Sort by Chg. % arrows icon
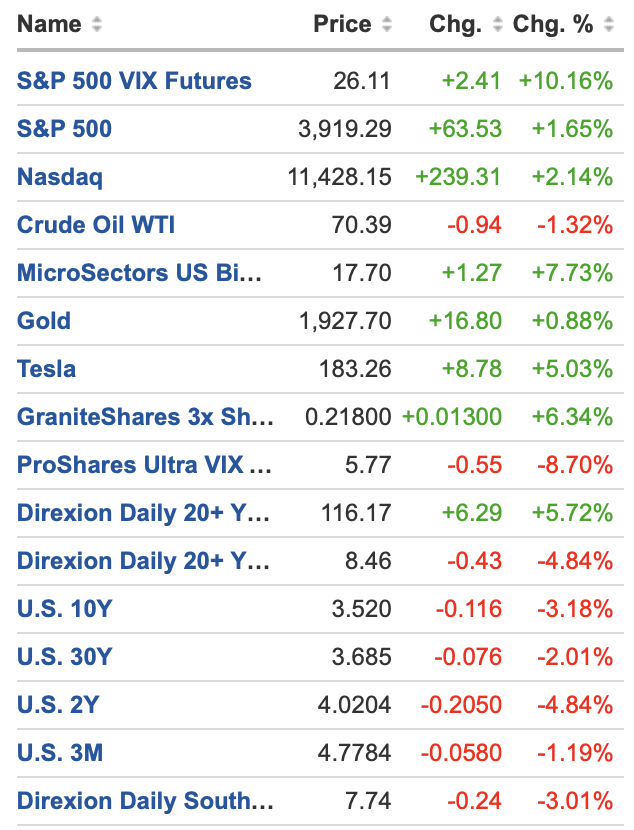 pyautogui.click(x=609, y=25)
